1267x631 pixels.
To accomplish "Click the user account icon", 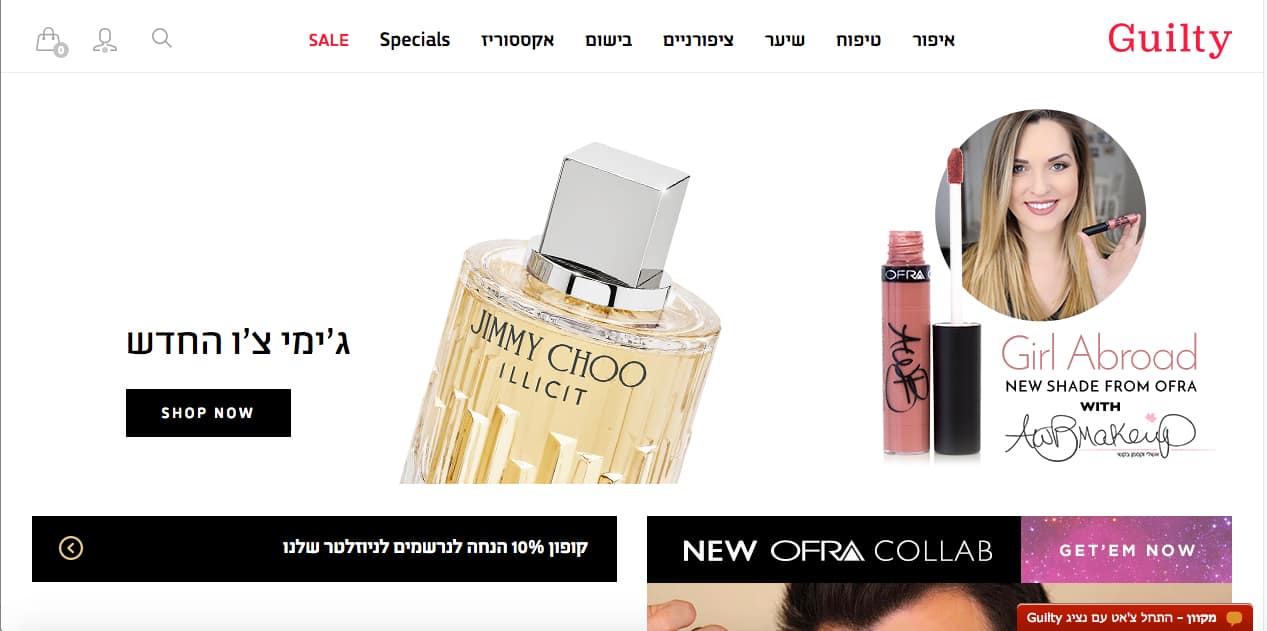I will [104, 41].
